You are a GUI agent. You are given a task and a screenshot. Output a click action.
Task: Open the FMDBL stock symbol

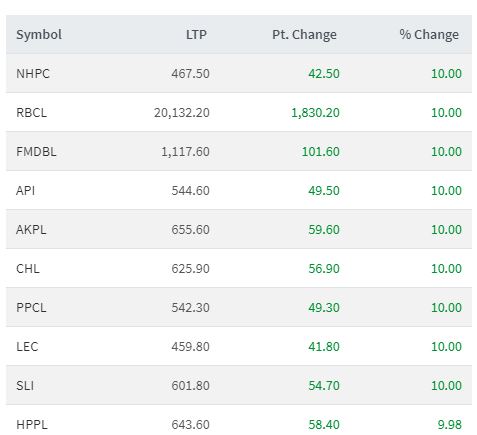pyautogui.click(x=36, y=152)
